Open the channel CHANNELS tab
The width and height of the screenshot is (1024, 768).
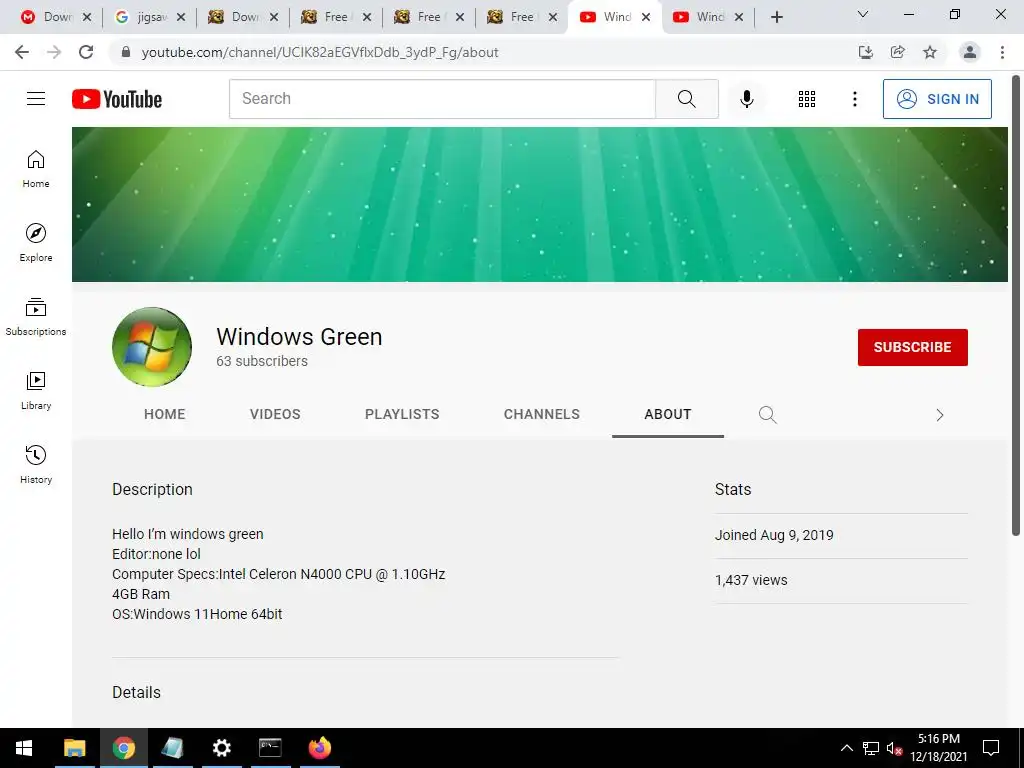[x=541, y=414]
